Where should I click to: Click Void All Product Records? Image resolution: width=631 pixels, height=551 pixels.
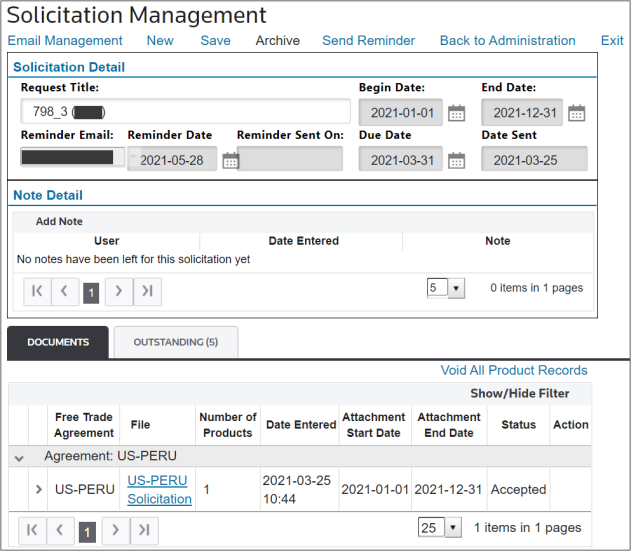click(x=514, y=370)
